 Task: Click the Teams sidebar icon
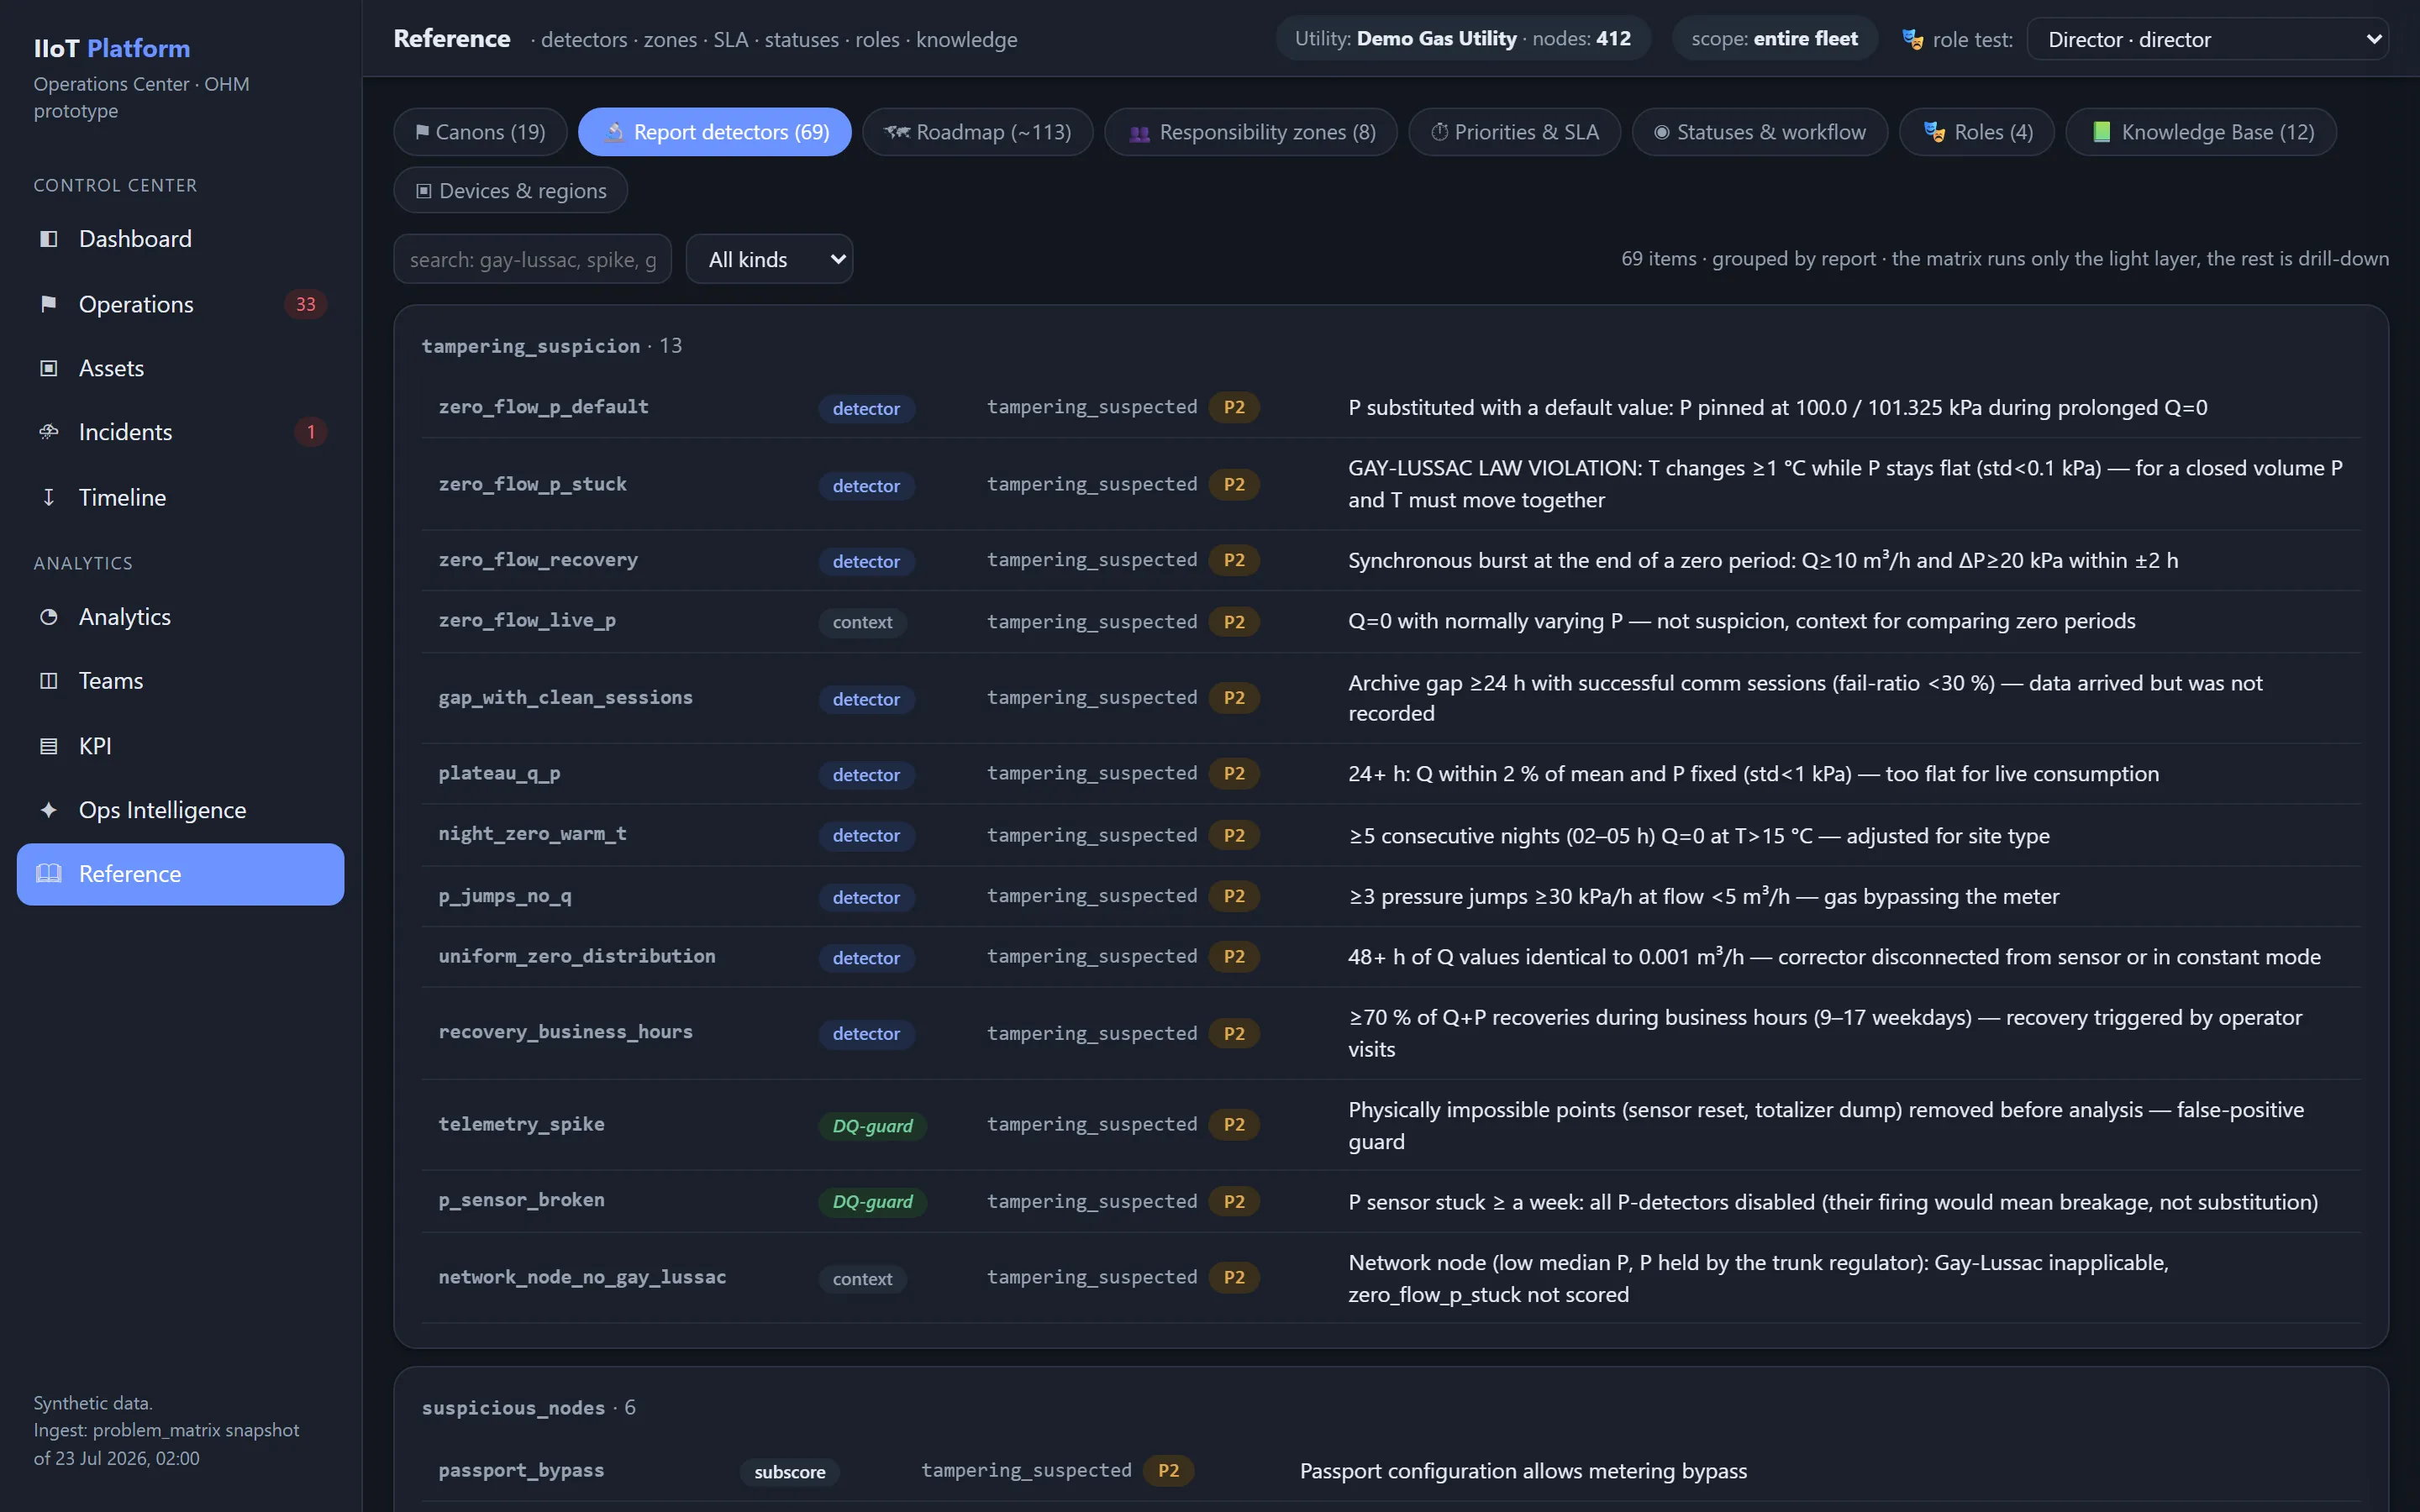pos(48,681)
